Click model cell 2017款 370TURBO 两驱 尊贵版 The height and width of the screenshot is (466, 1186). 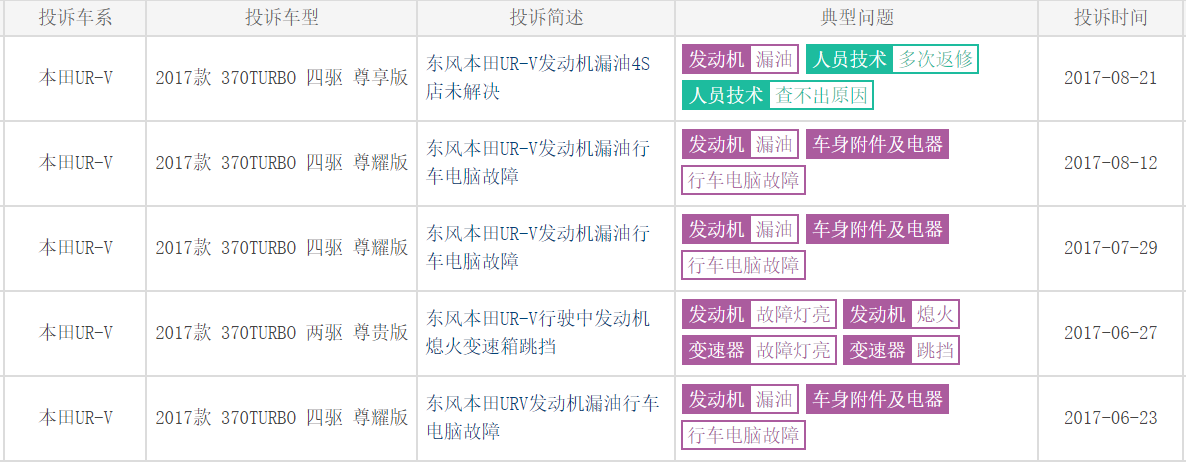tap(281, 333)
